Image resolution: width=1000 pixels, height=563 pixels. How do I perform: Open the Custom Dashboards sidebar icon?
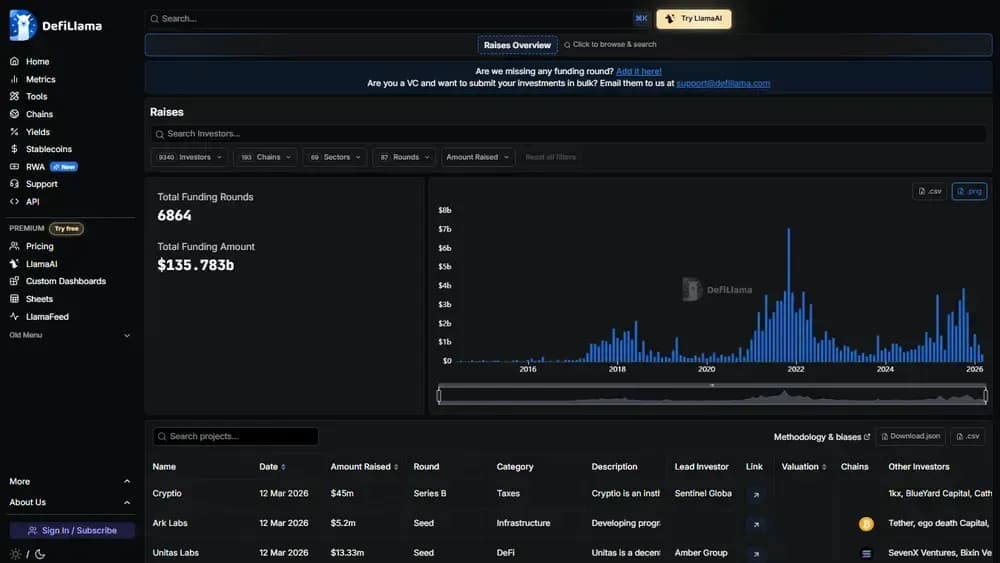(15, 281)
